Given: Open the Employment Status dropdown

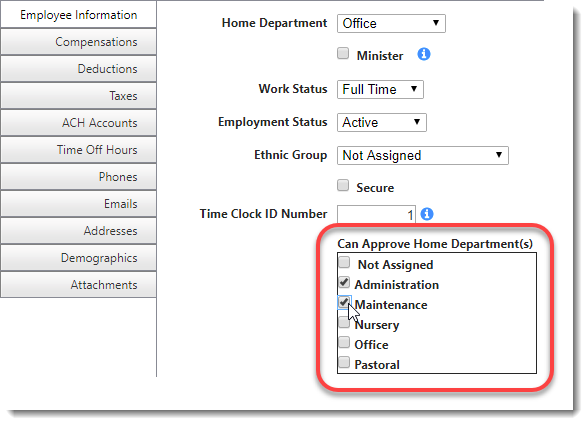Looking at the screenshot, I should tap(382, 123).
